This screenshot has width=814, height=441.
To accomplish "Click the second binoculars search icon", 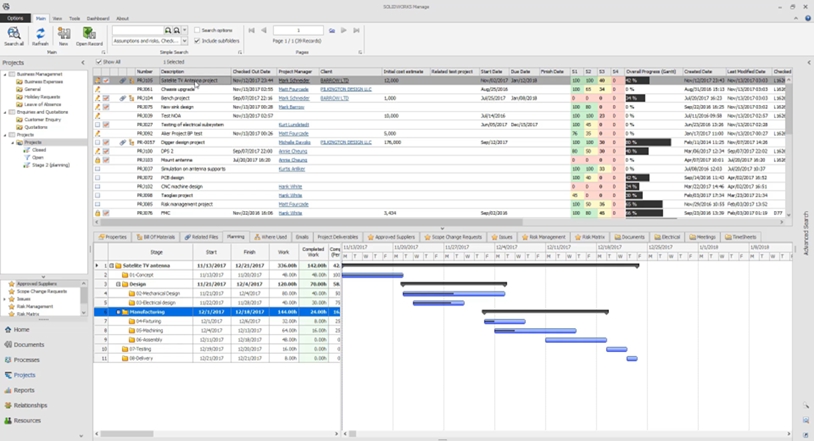I will 177,31.
